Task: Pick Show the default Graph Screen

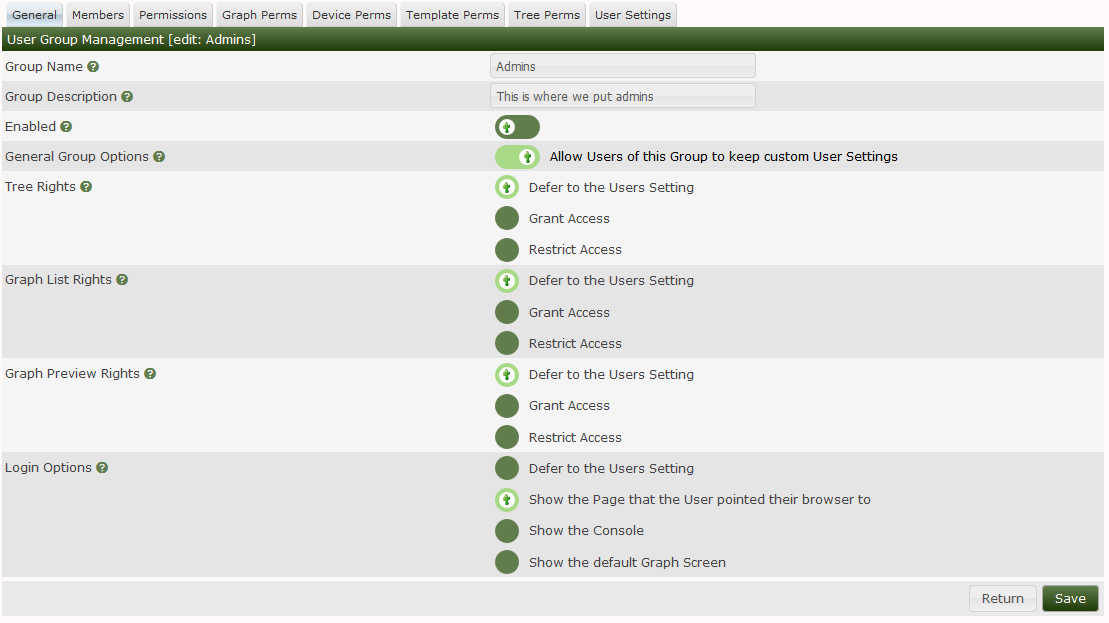Action: click(507, 562)
